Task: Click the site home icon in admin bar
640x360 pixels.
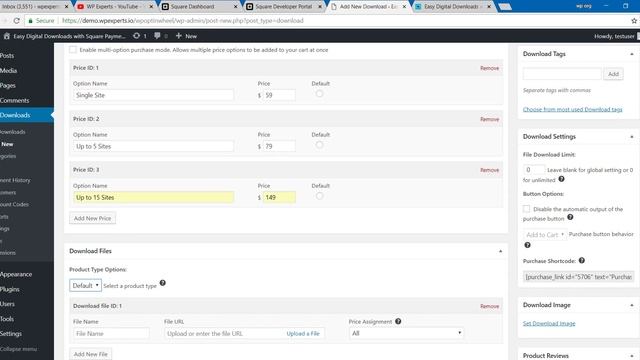Action: pos(7,36)
